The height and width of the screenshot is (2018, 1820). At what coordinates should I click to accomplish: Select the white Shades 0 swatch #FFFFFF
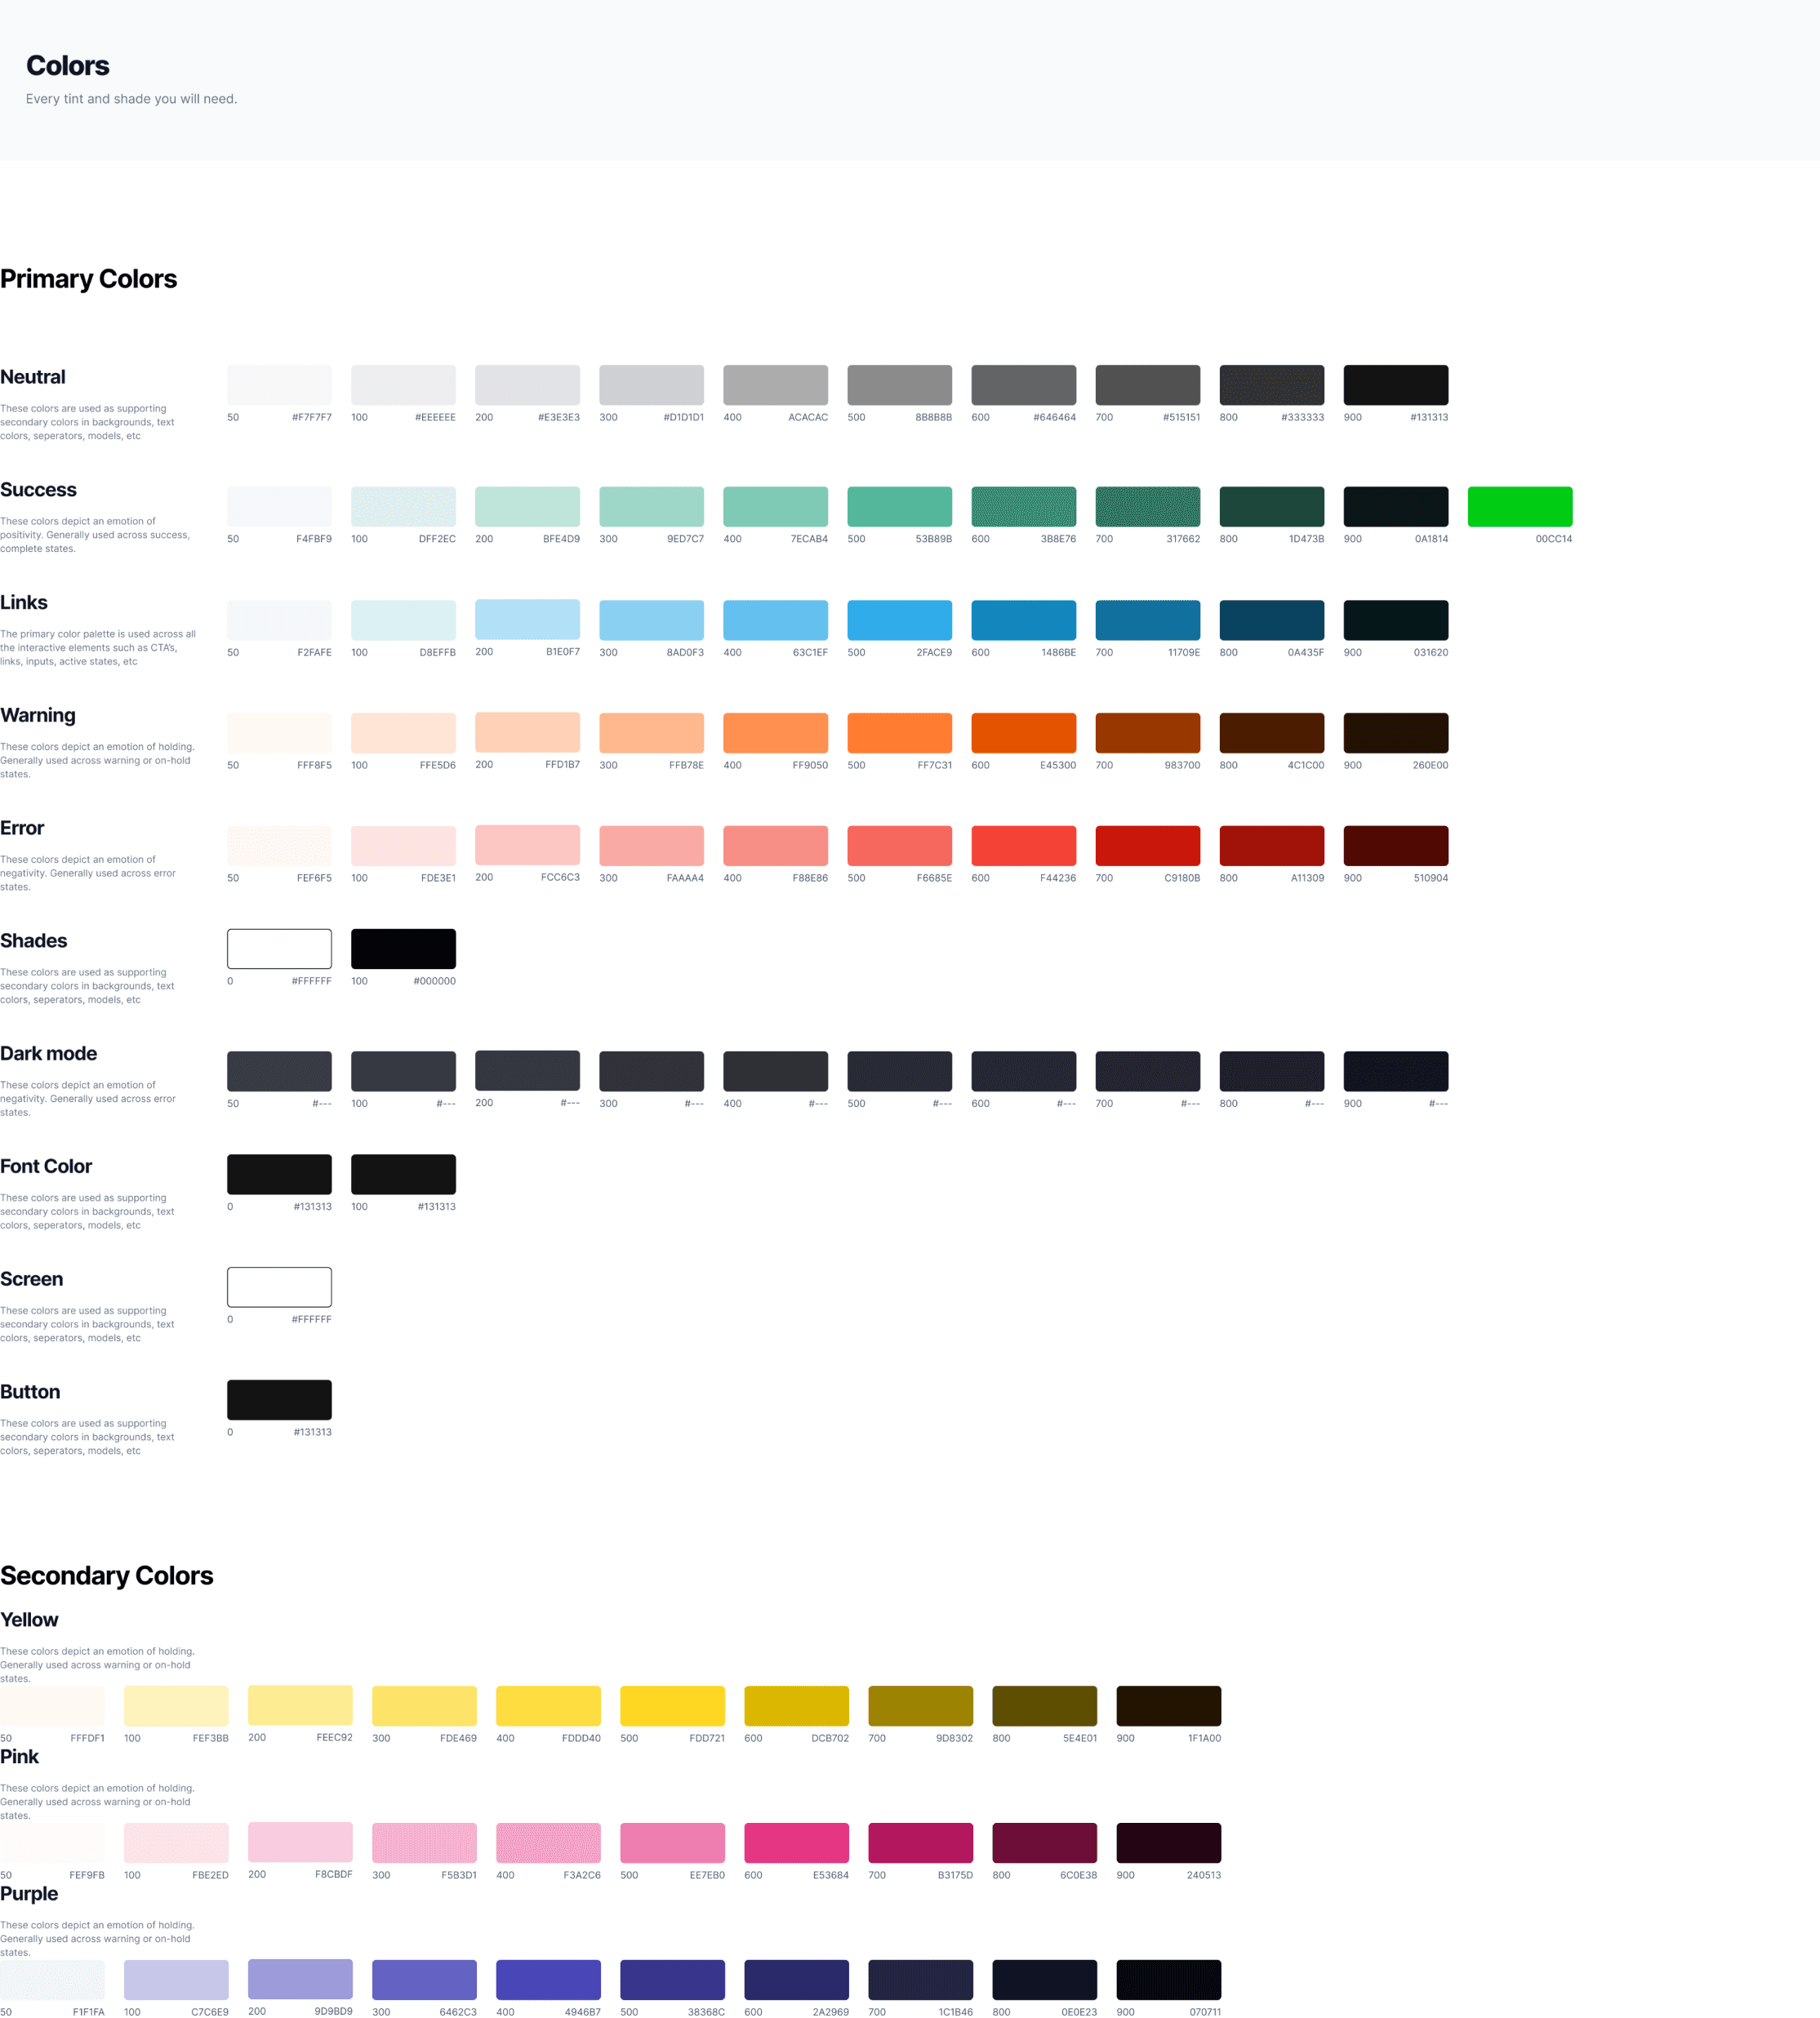(x=279, y=948)
